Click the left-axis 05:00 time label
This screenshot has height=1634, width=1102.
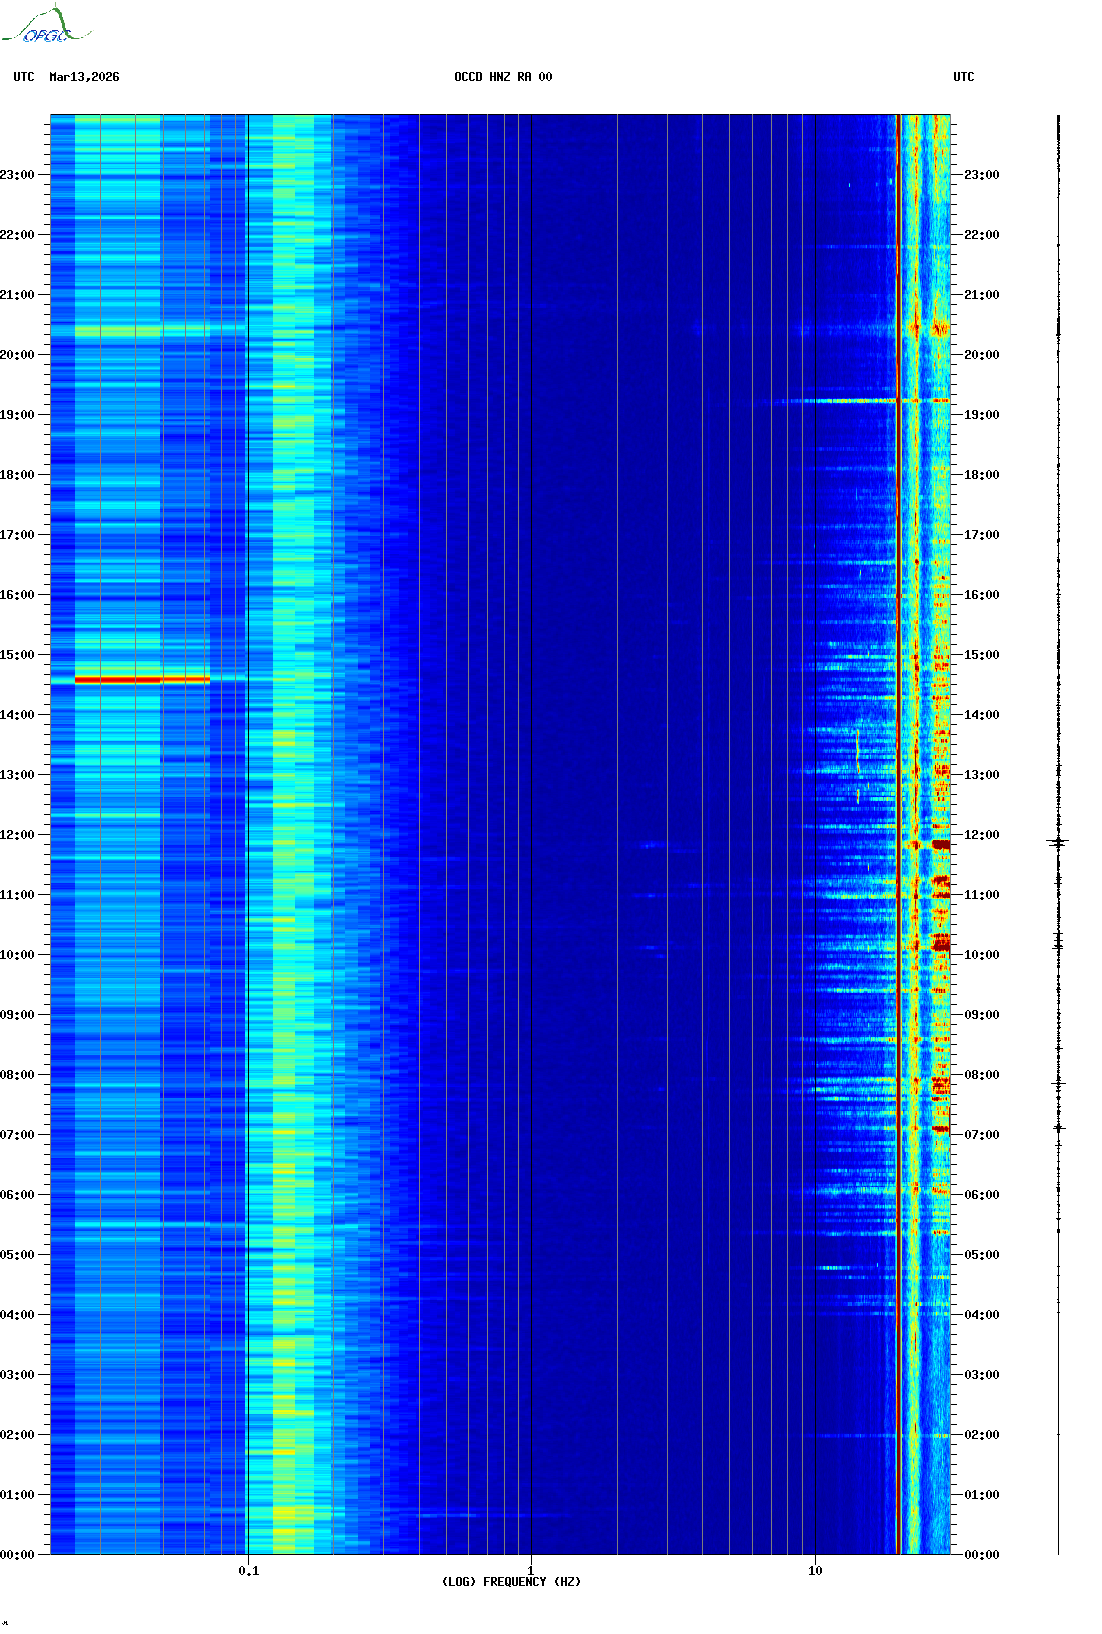tap(17, 1255)
